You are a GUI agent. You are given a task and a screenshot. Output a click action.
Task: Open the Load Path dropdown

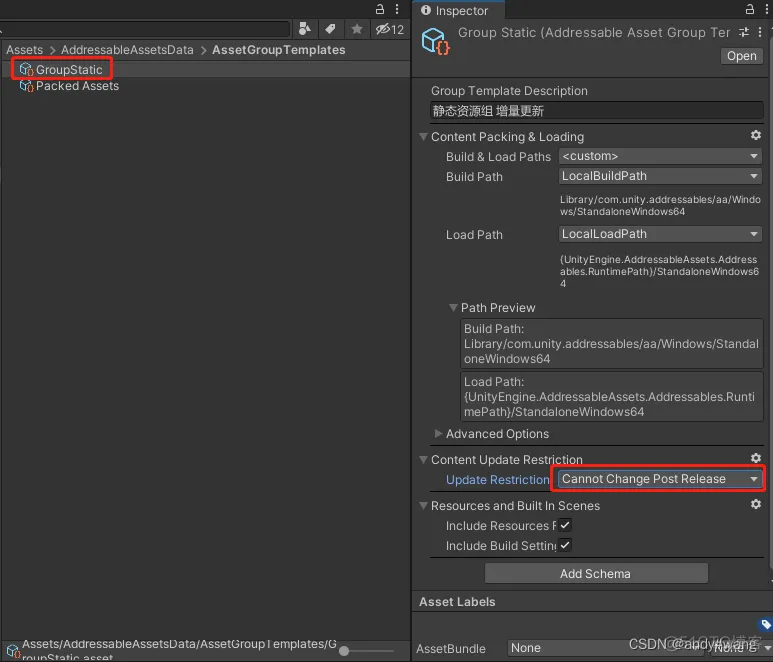660,234
